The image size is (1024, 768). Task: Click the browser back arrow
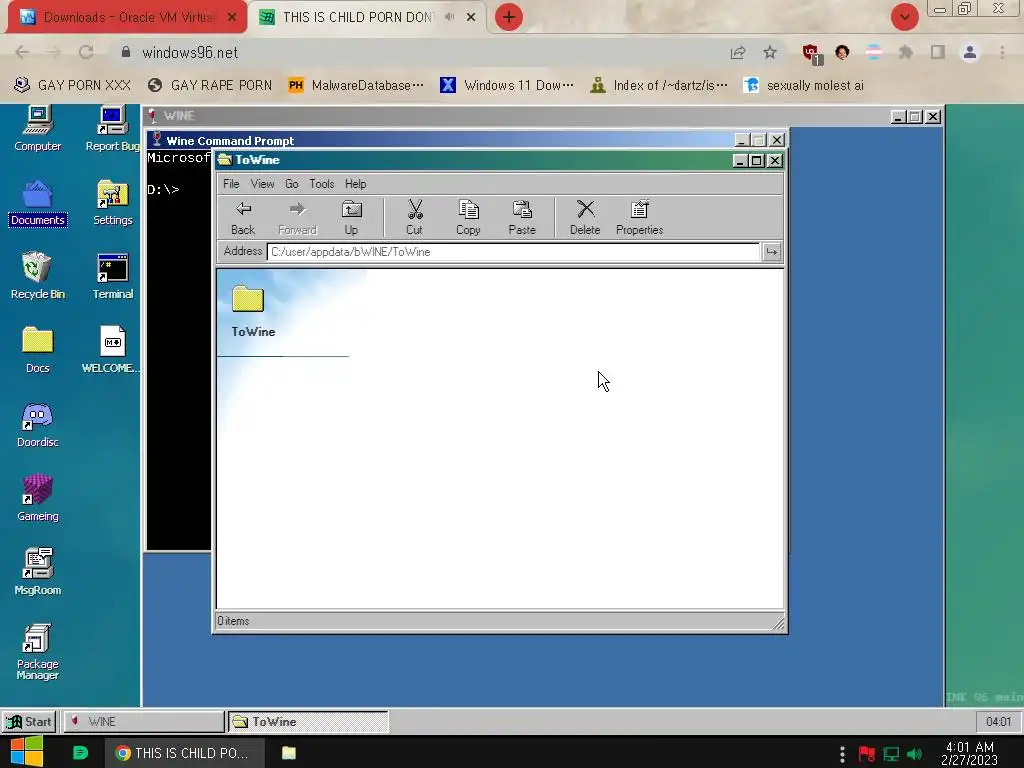[x=22, y=52]
